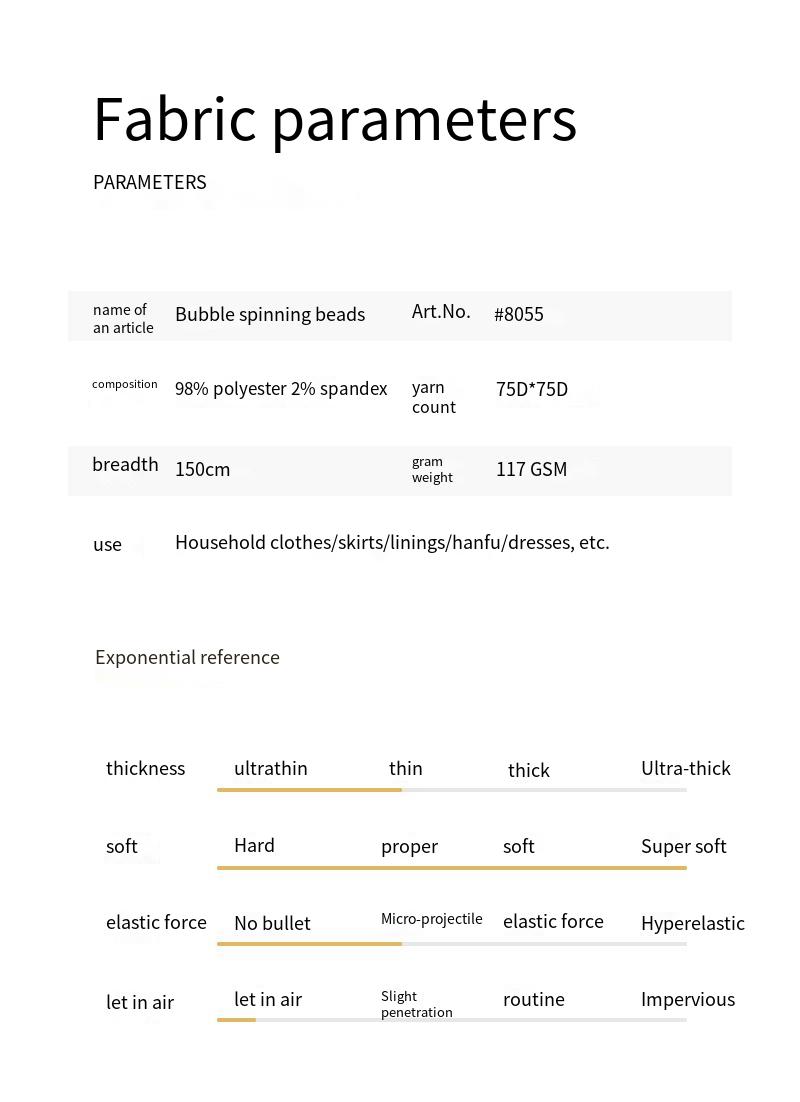Click the '150cm' breadth value
Image resolution: width=800 pixels, height=1102 pixels.
pyautogui.click(x=203, y=469)
